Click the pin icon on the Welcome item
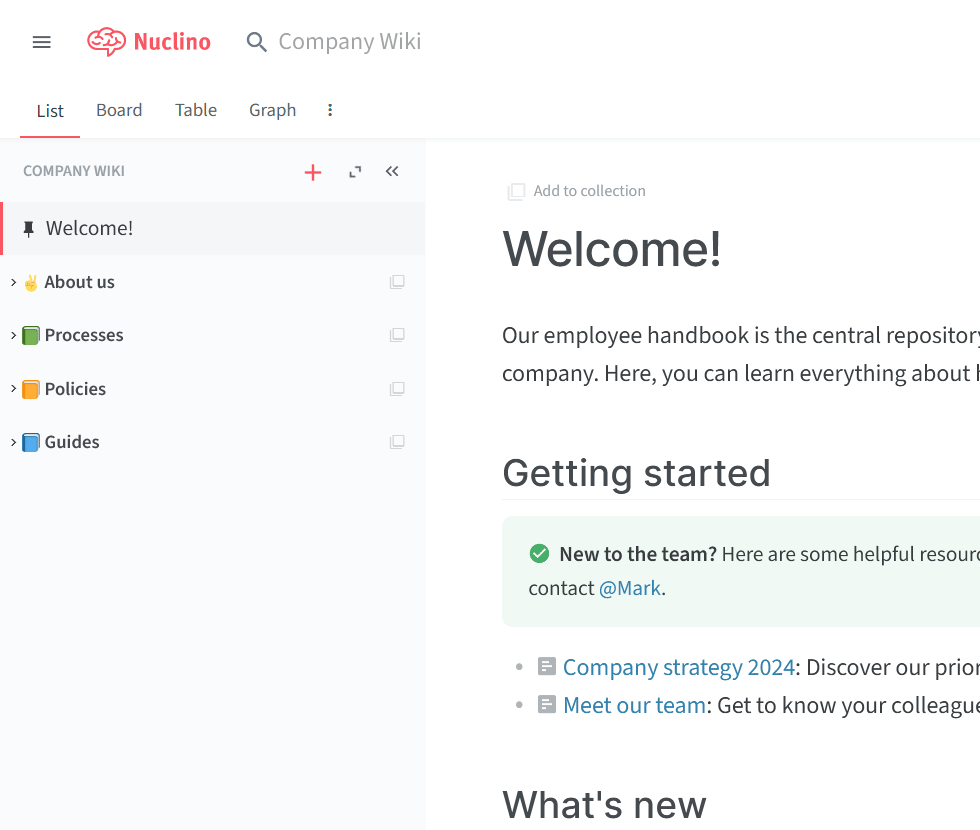 click(29, 228)
